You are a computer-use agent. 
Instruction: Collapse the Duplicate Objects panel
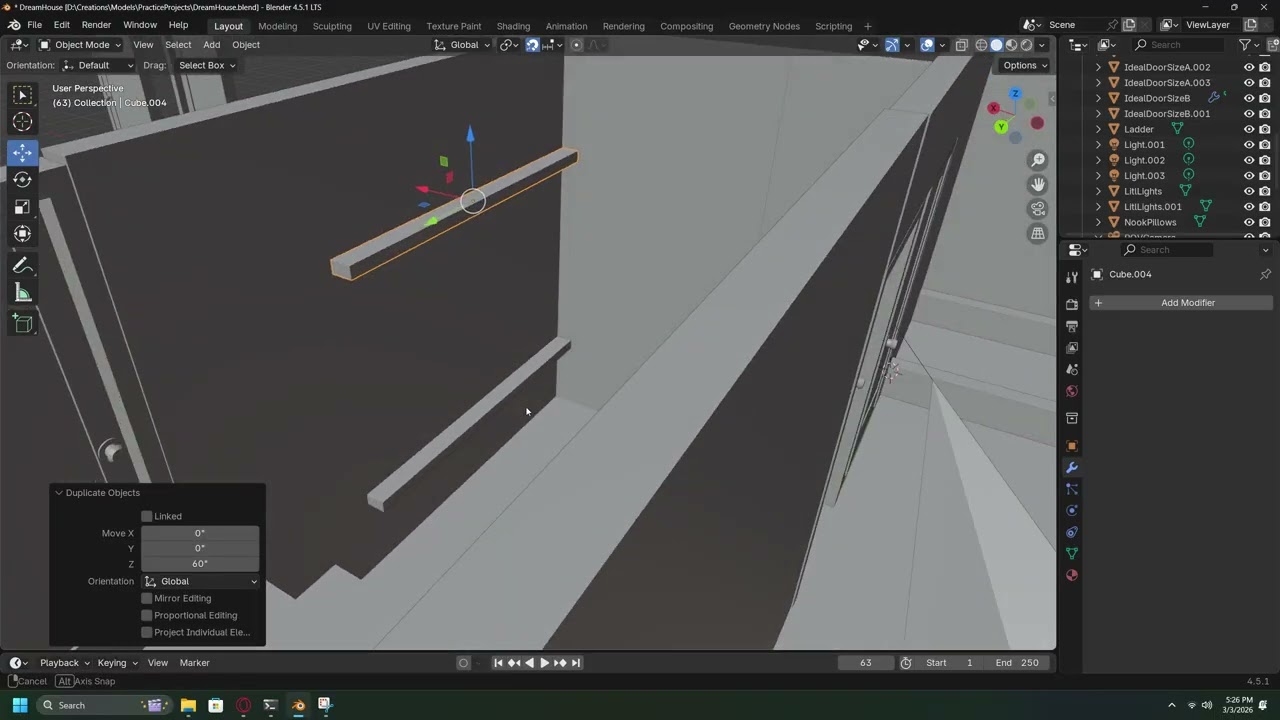(59, 493)
